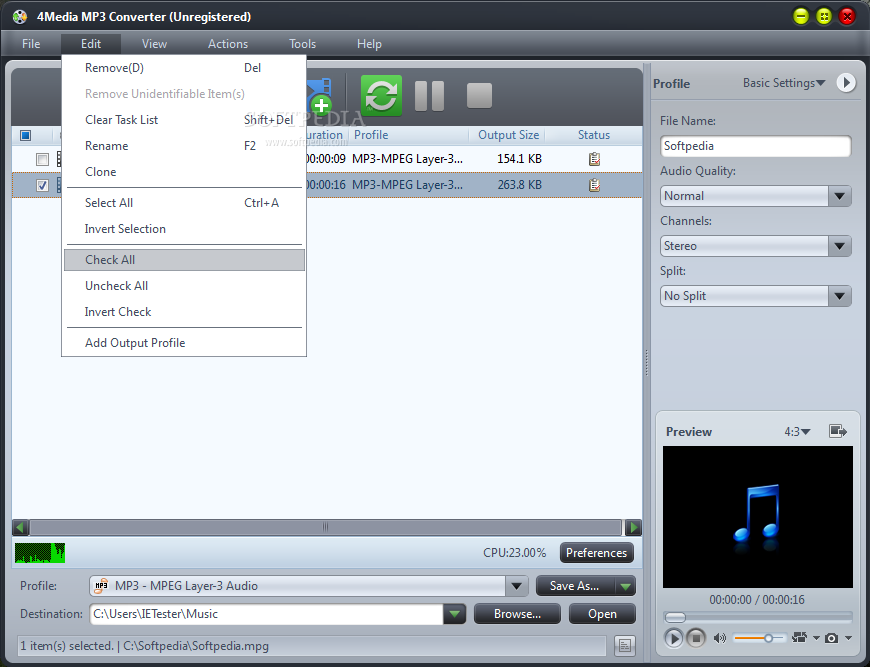Choose Clear Task List menu entry
870x667 pixels.
184,120
